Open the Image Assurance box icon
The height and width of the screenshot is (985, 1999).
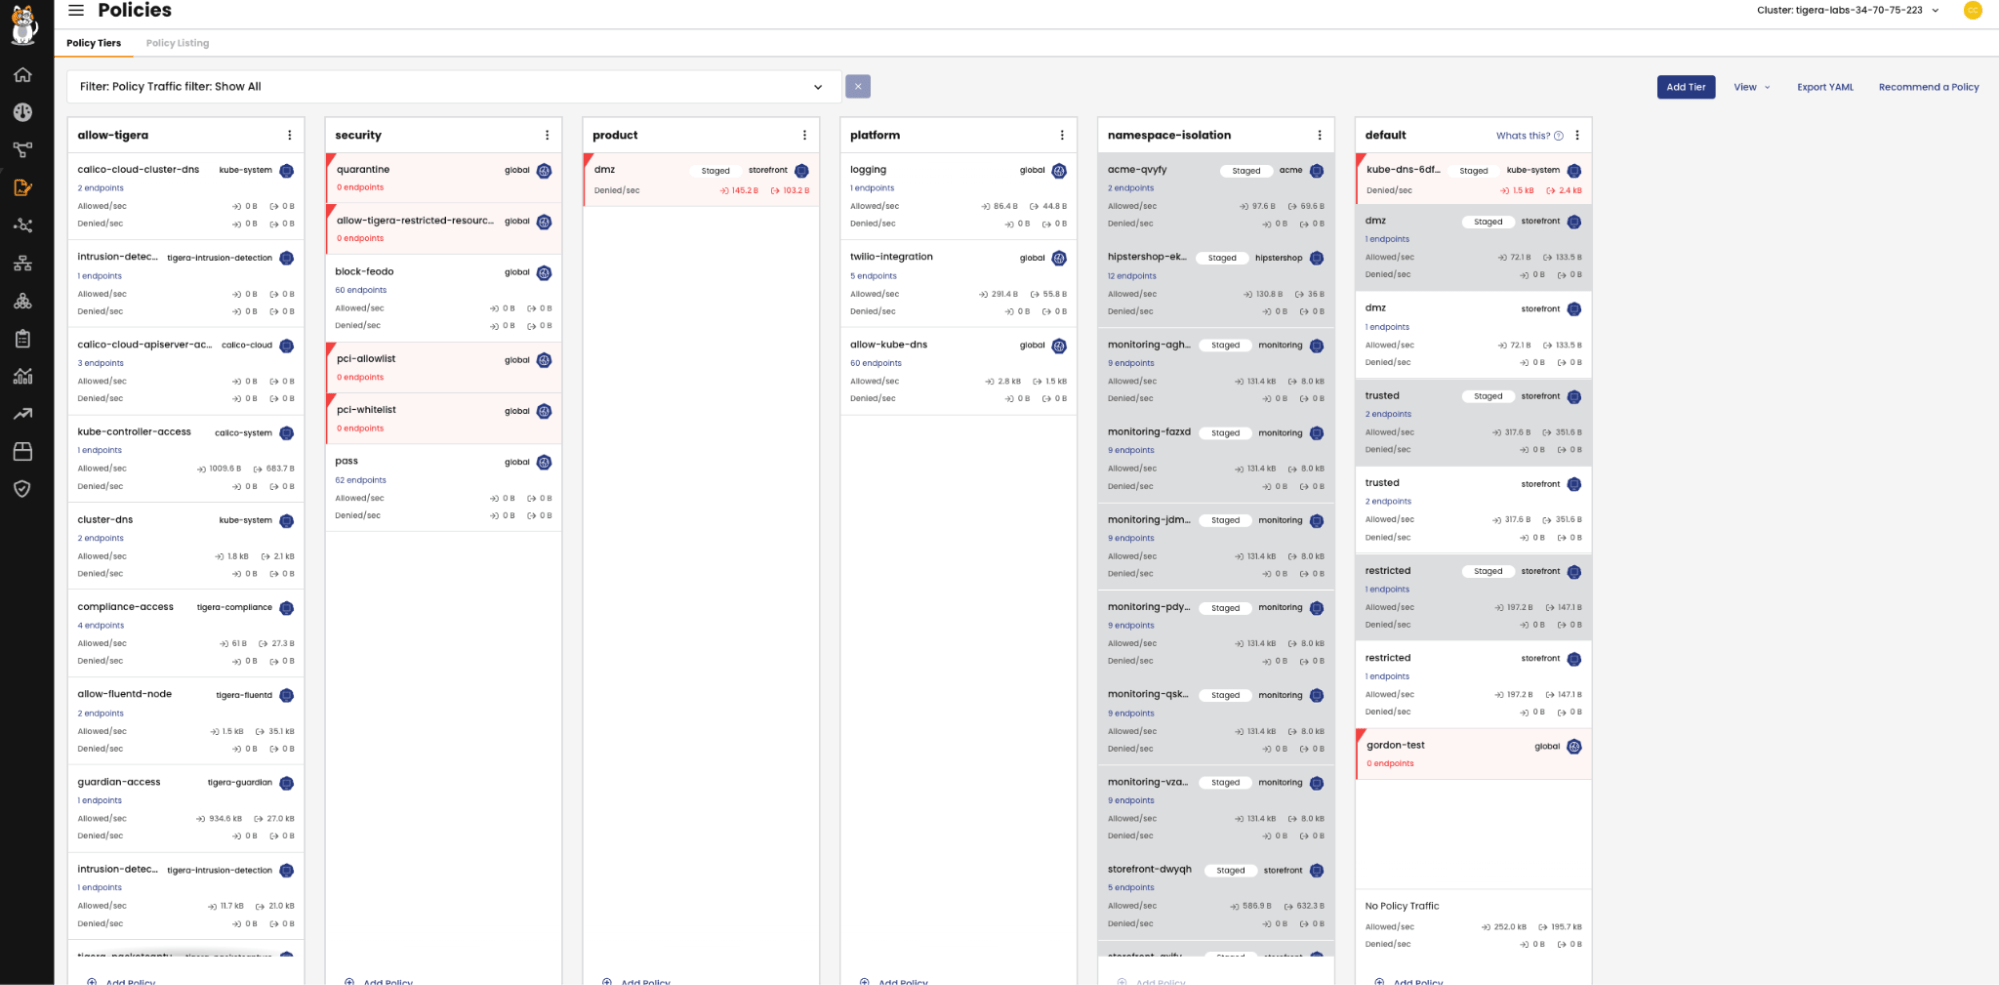coord(22,451)
